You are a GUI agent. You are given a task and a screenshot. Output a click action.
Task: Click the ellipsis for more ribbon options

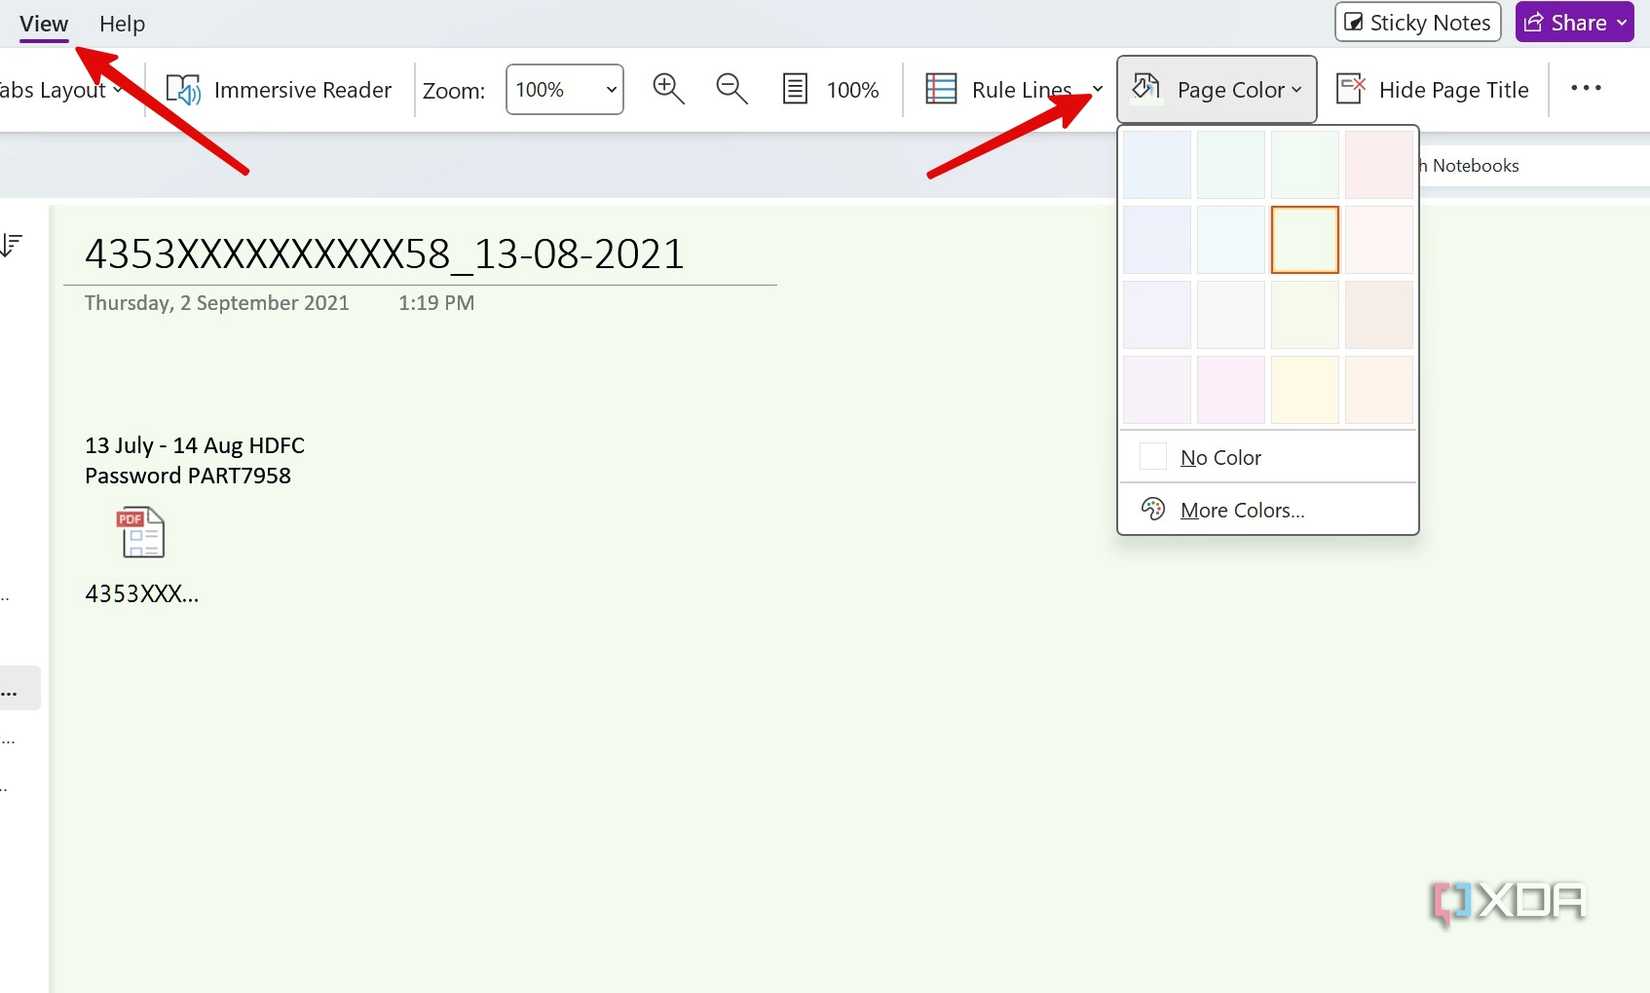(x=1586, y=89)
